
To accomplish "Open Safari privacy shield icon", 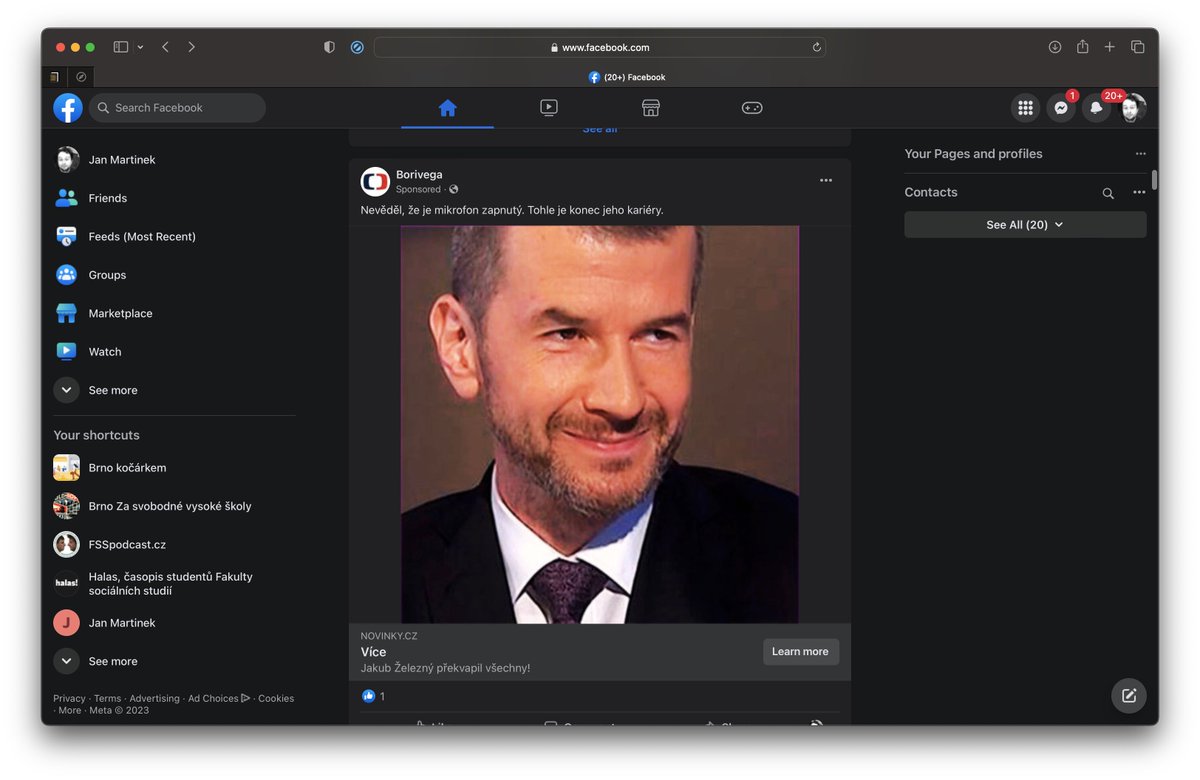I will tap(329, 47).
